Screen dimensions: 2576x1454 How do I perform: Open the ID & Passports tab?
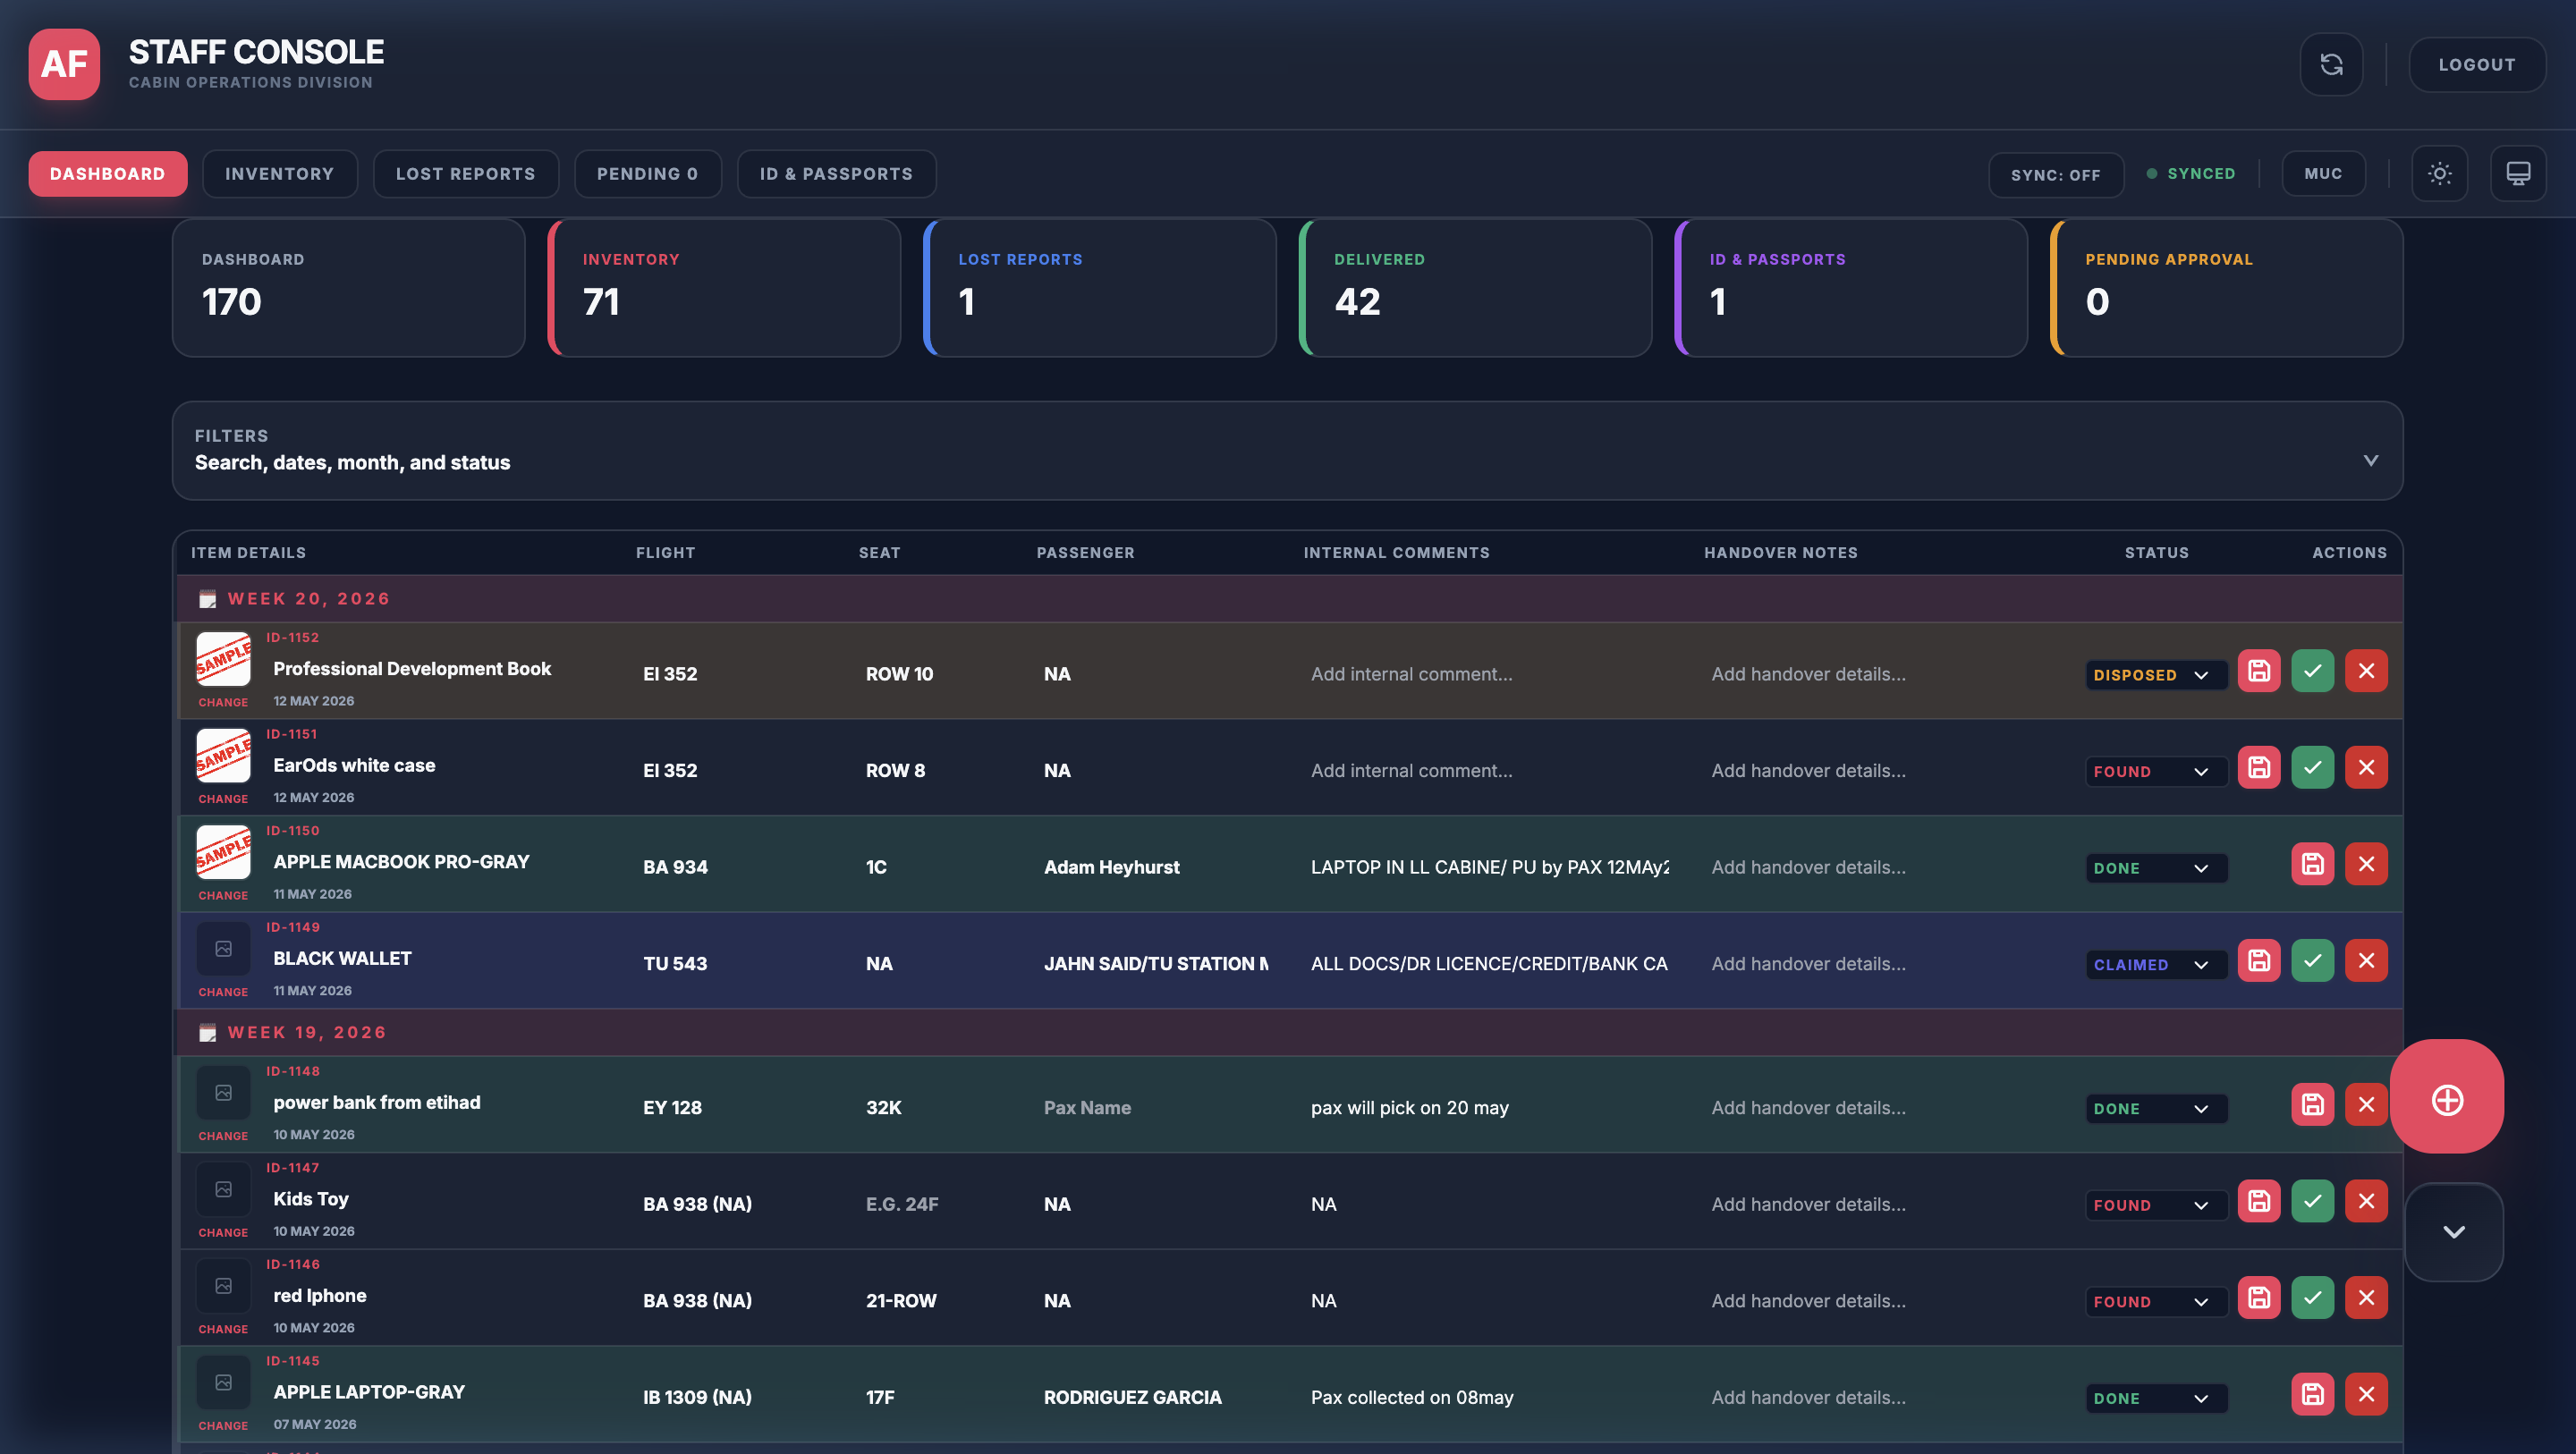[x=836, y=174]
